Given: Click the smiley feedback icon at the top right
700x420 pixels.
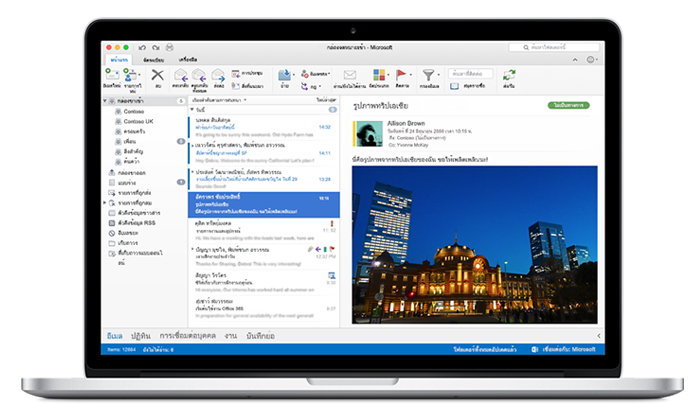Looking at the screenshot, I should click(x=590, y=59).
